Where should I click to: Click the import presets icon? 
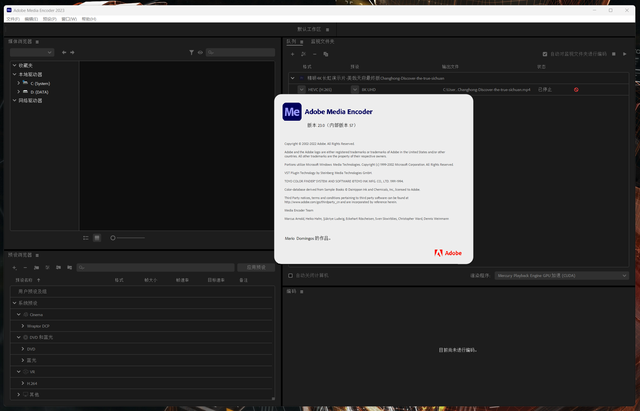pyautogui.click(x=58, y=268)
